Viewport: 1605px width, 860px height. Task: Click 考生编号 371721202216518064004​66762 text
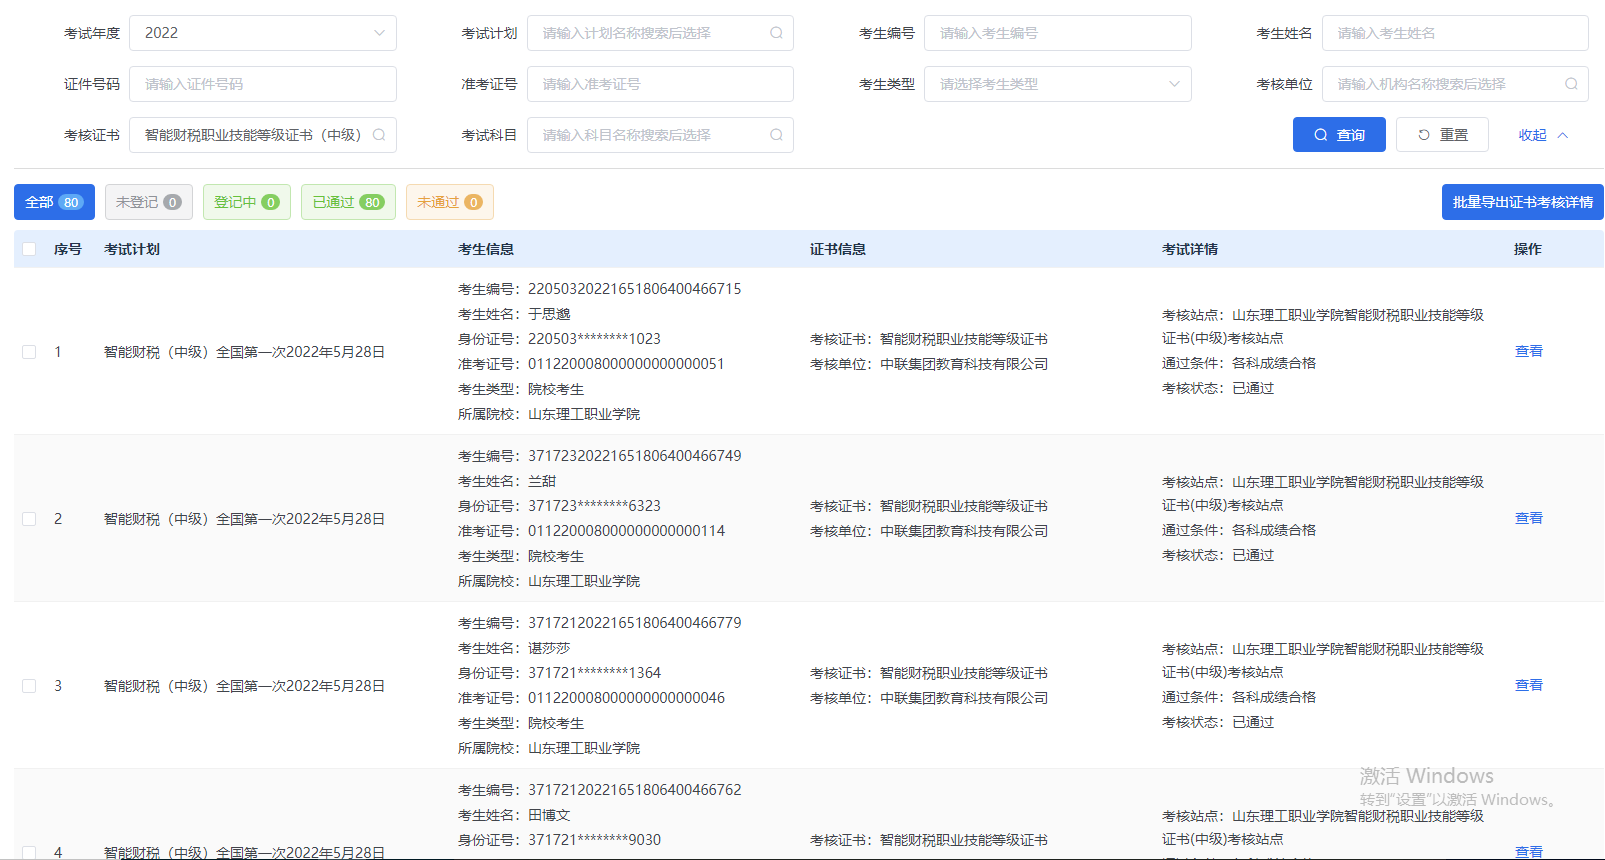click(x=635, y=790)
